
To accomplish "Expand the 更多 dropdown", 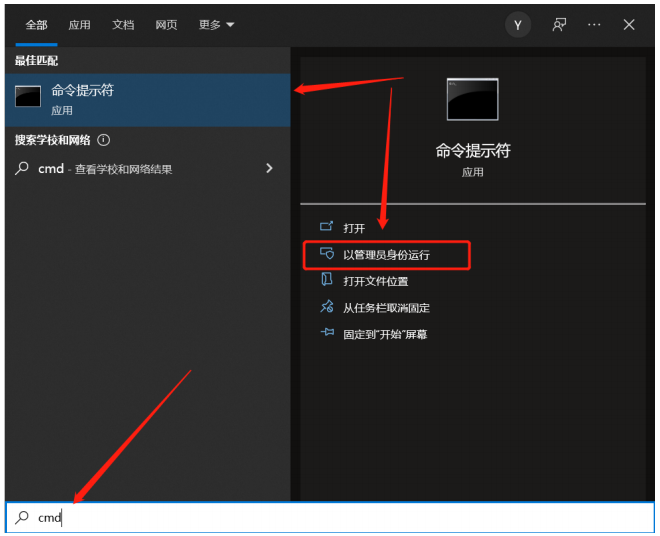I will click(x=216, y=25).
